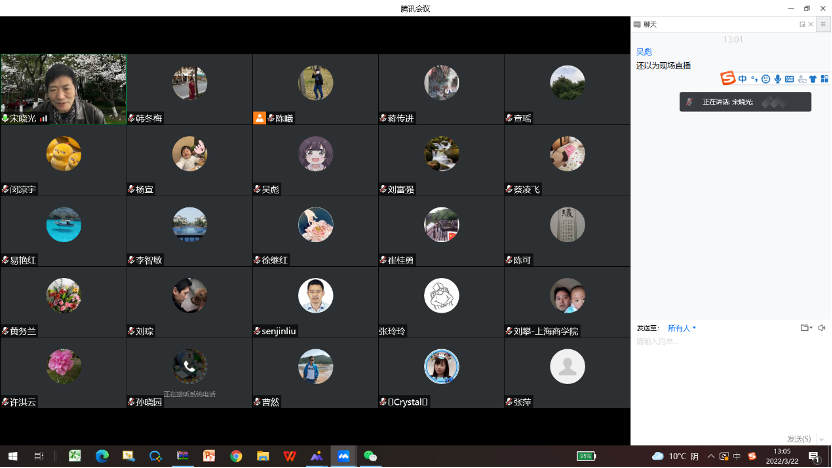Click sender name 吴彪 in chat

click(644, 51)
